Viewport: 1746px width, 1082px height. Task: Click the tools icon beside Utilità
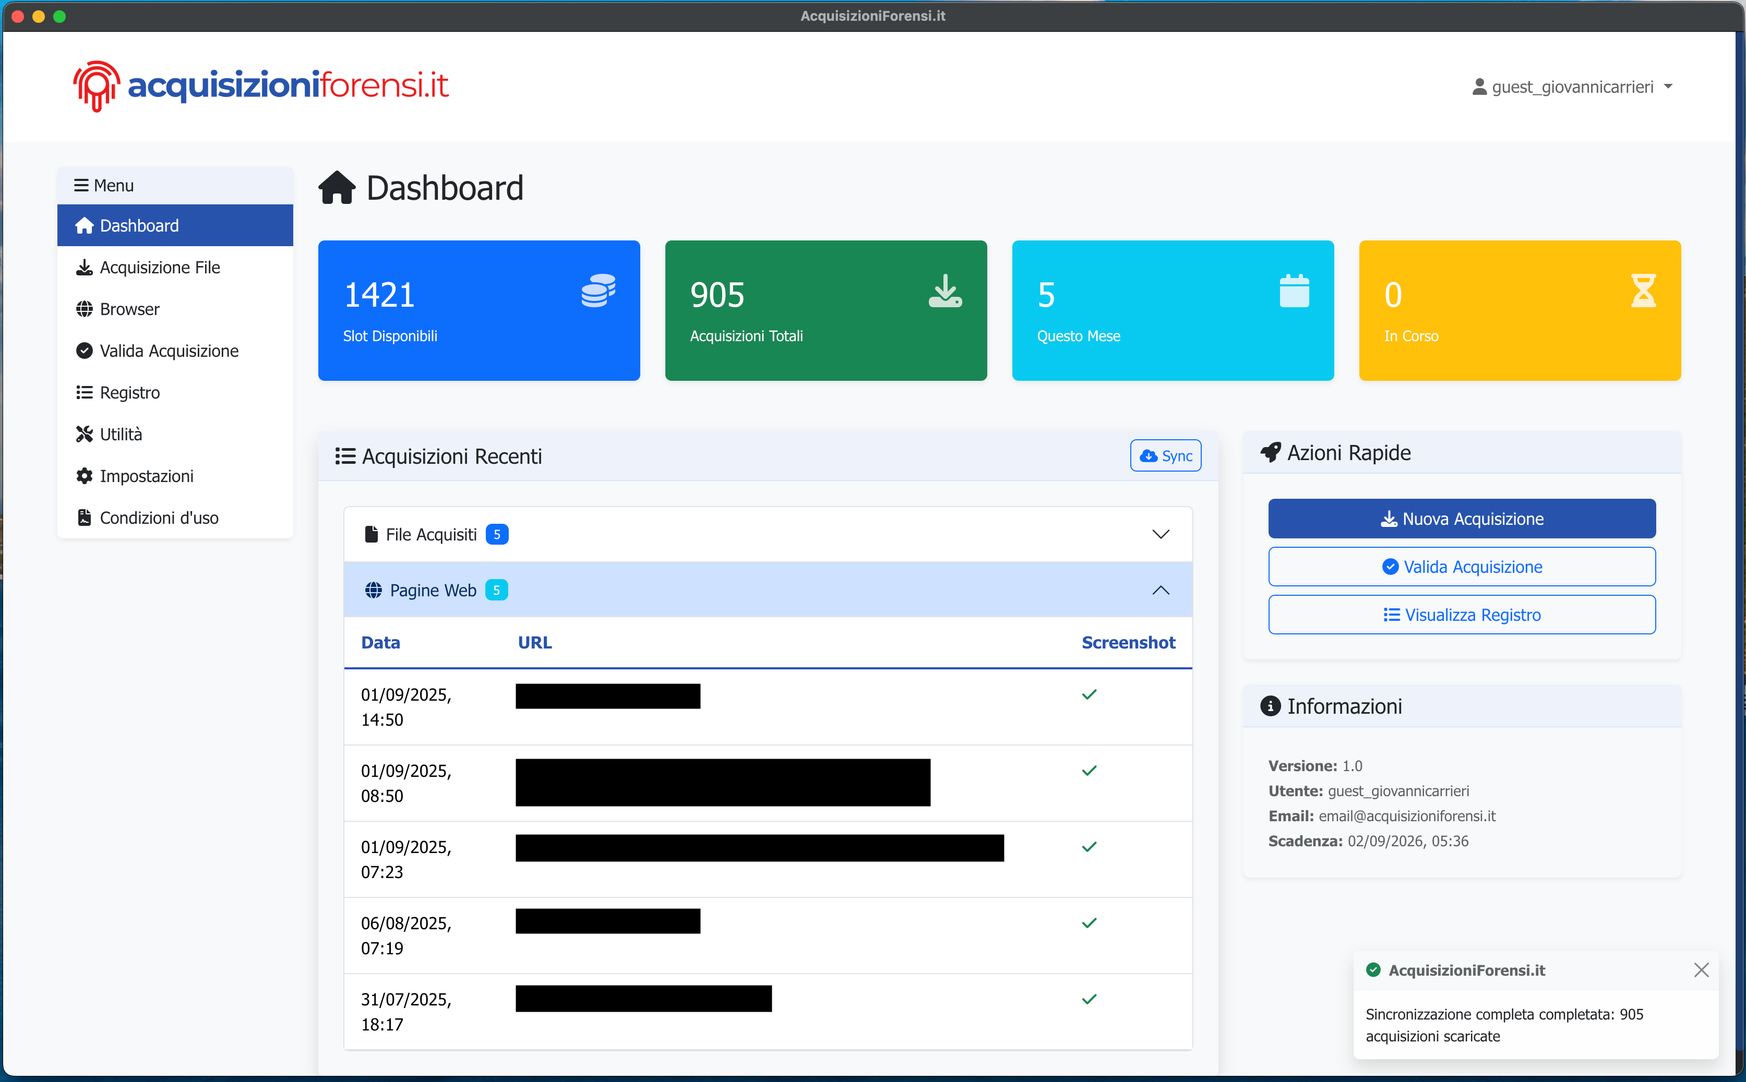pos(84,434)
